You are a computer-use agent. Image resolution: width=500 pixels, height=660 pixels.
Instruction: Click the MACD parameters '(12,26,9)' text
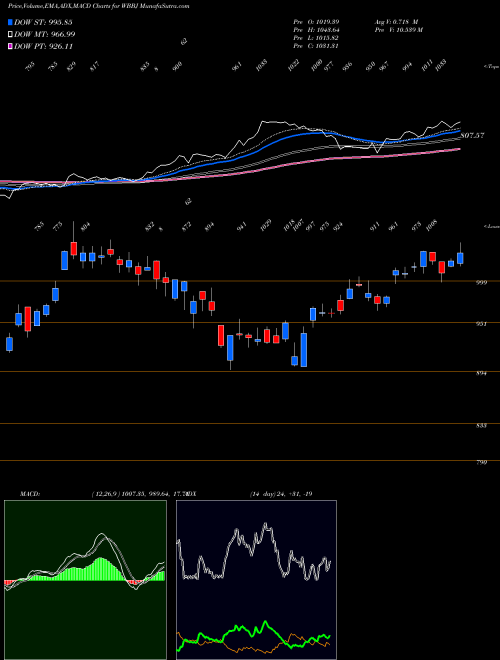(x=104, y=494)
